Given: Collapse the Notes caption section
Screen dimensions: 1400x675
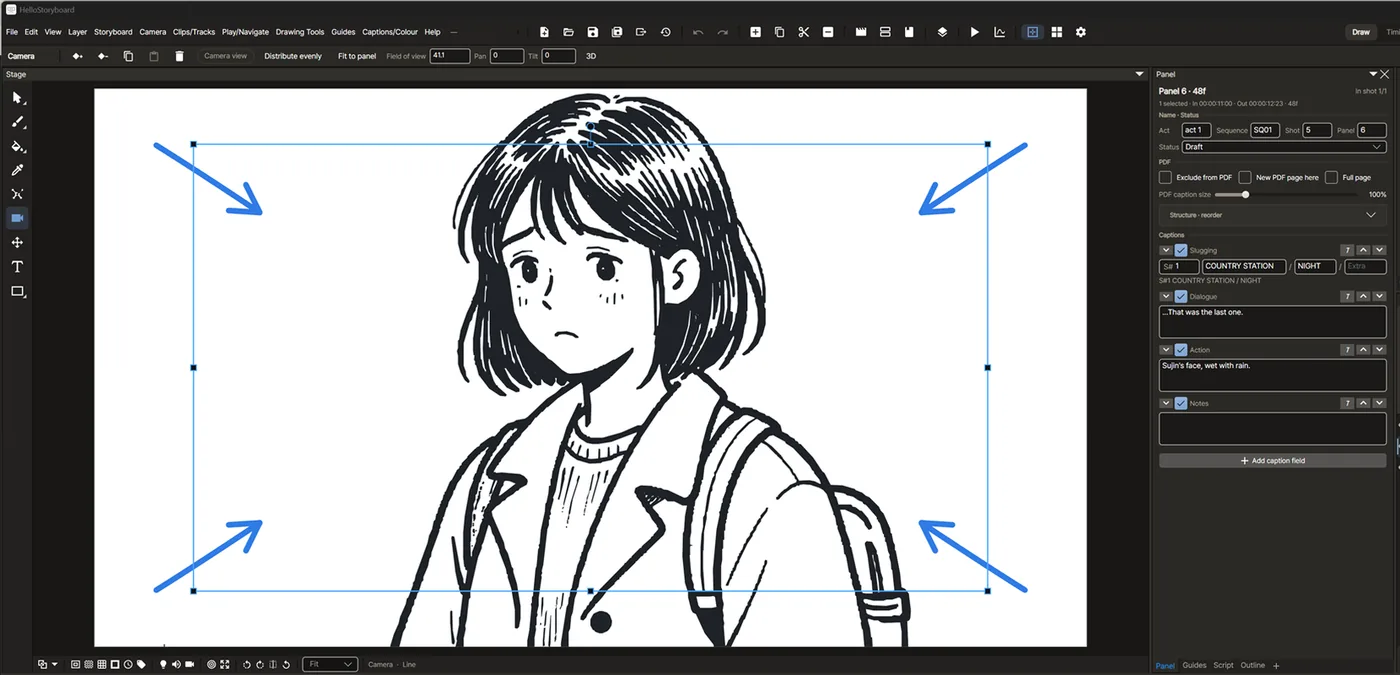Looking at the screenshot, I should (x=1165, y=403).
